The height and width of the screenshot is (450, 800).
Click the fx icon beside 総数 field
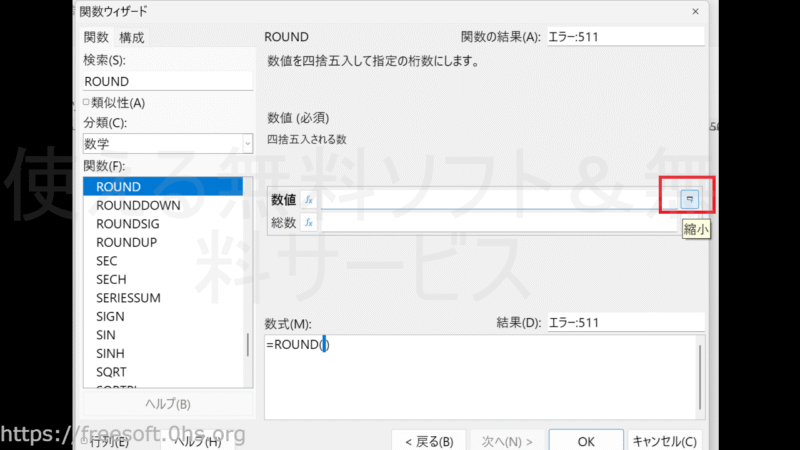pos(309,223)
